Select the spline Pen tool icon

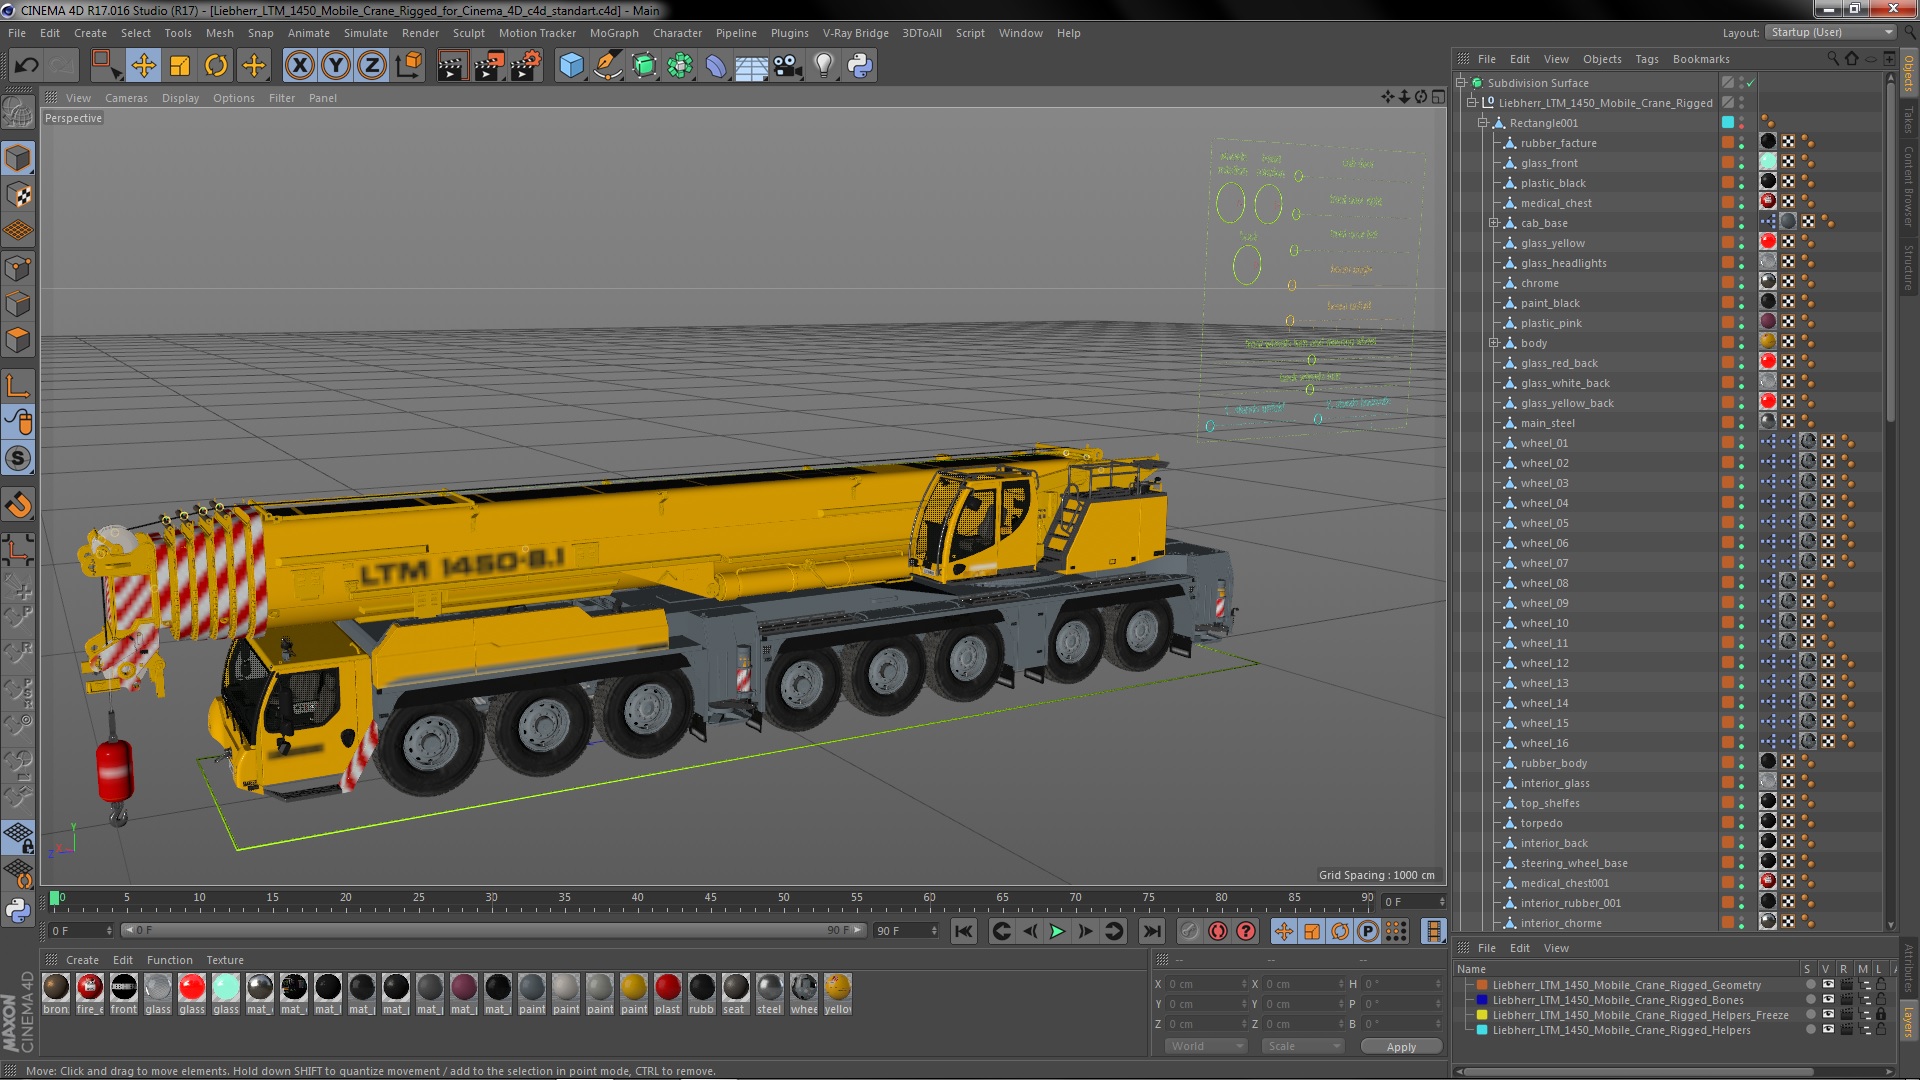click(607, 66)
